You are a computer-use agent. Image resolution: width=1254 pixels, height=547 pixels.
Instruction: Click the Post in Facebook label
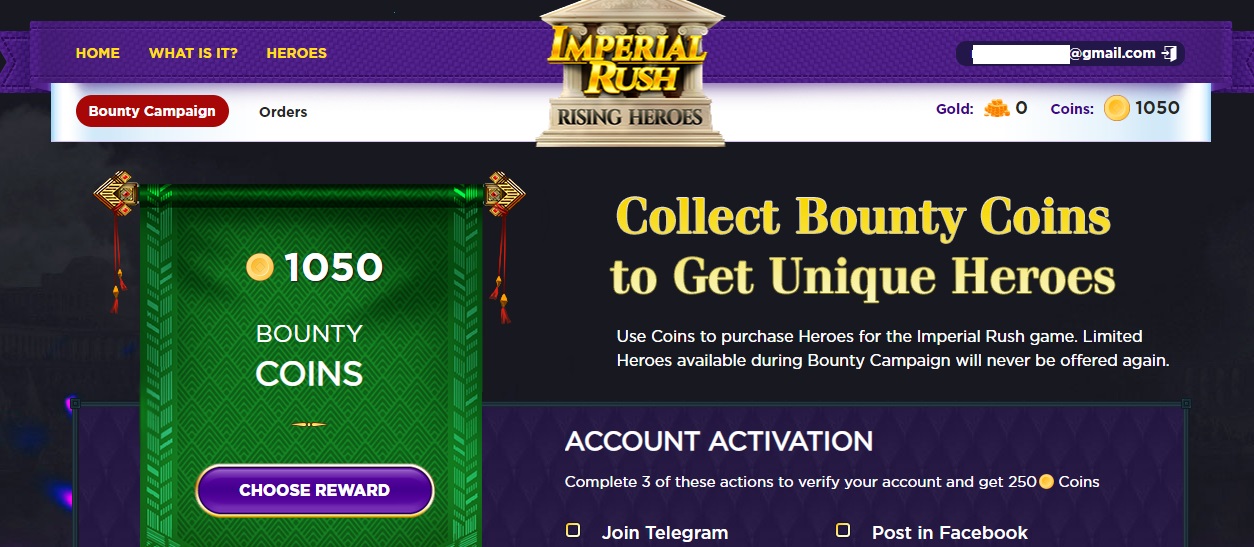[950, 533]
